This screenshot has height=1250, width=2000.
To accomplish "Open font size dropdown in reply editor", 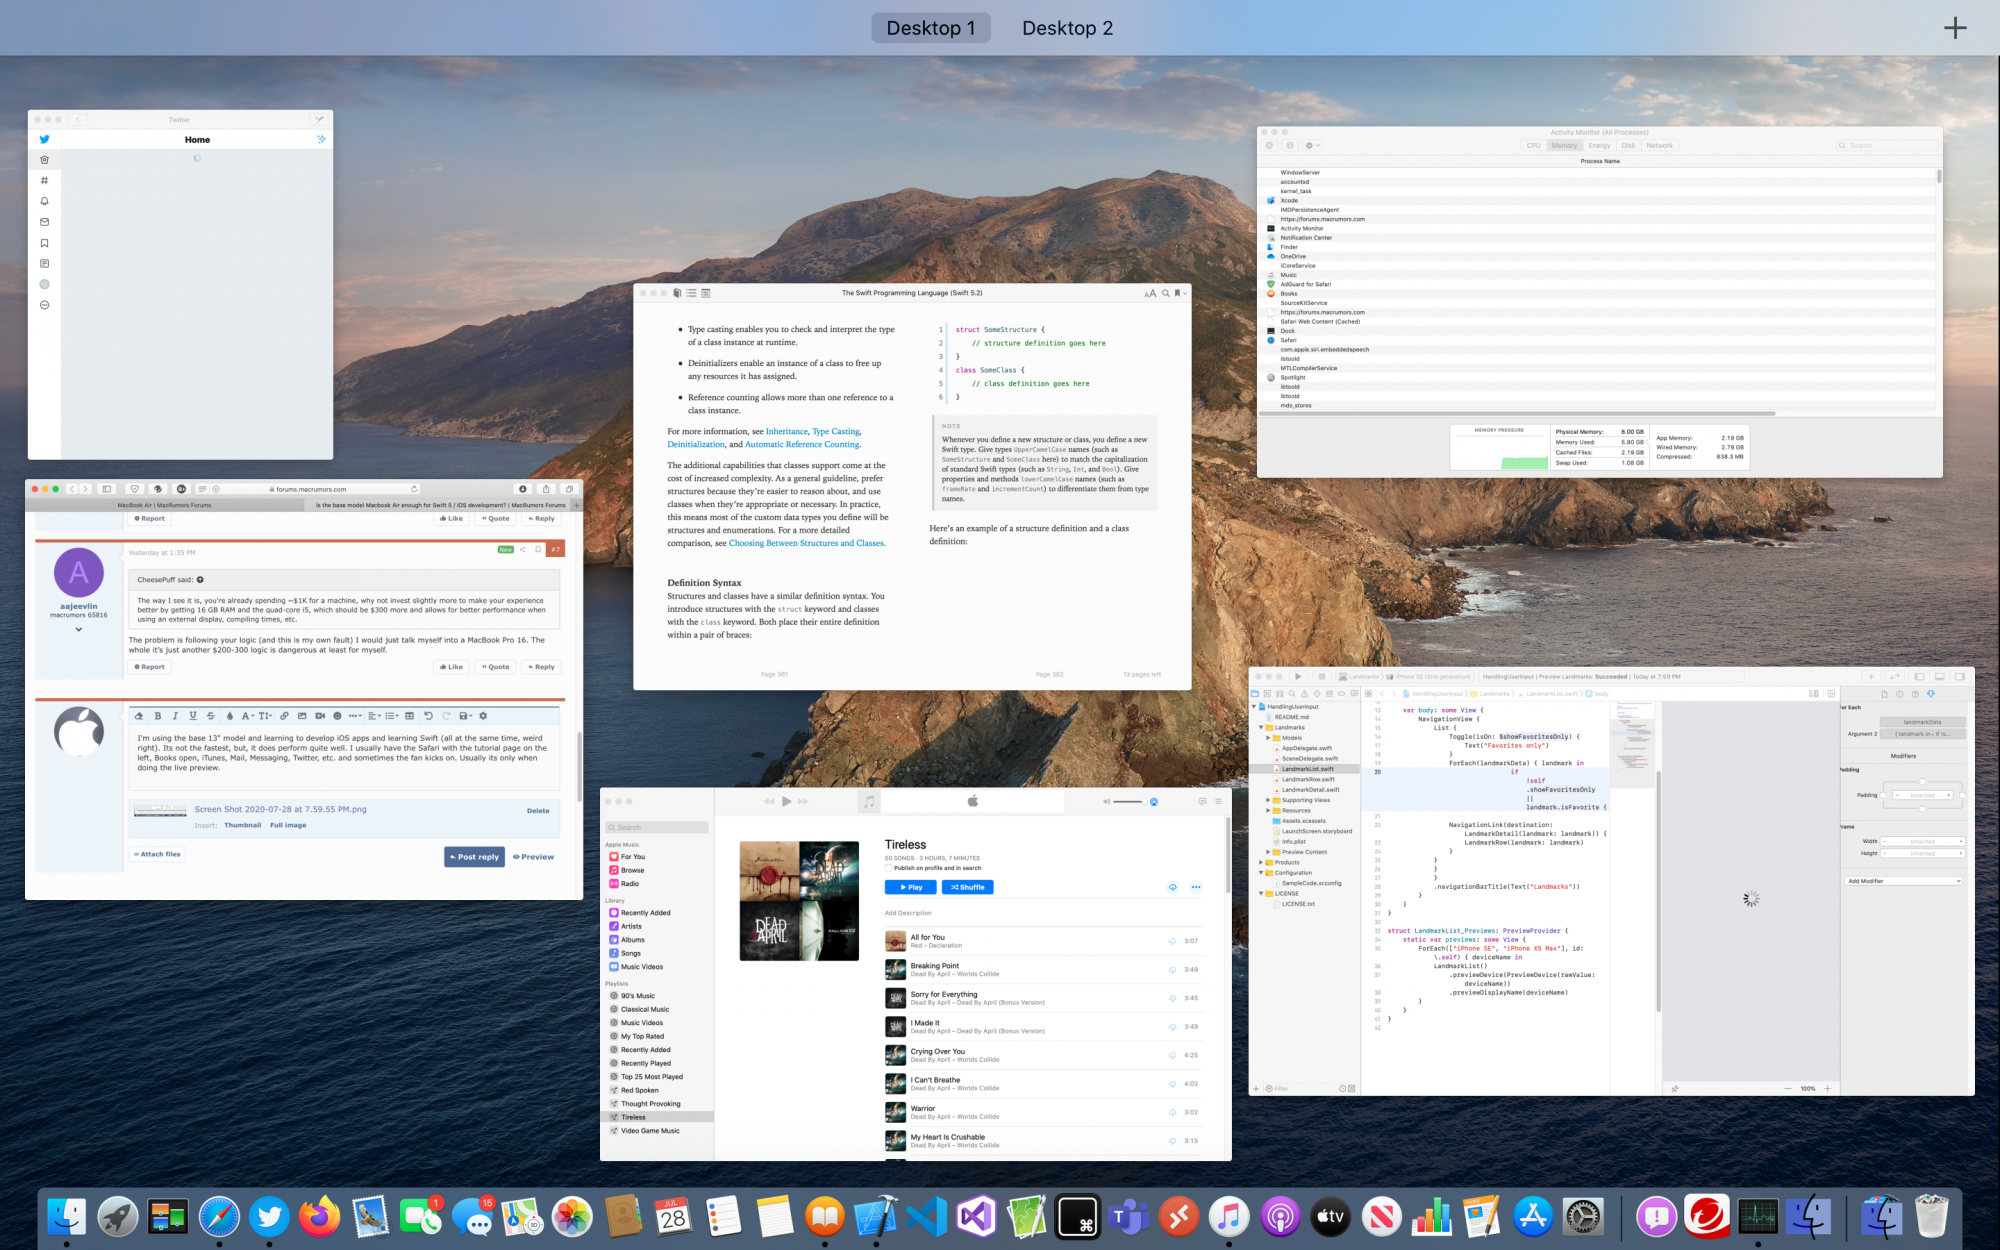I will click(266, 716).
